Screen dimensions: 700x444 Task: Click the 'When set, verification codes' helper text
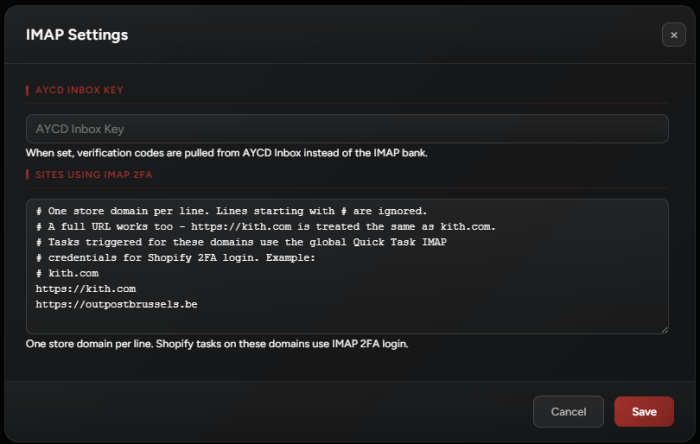226,153
